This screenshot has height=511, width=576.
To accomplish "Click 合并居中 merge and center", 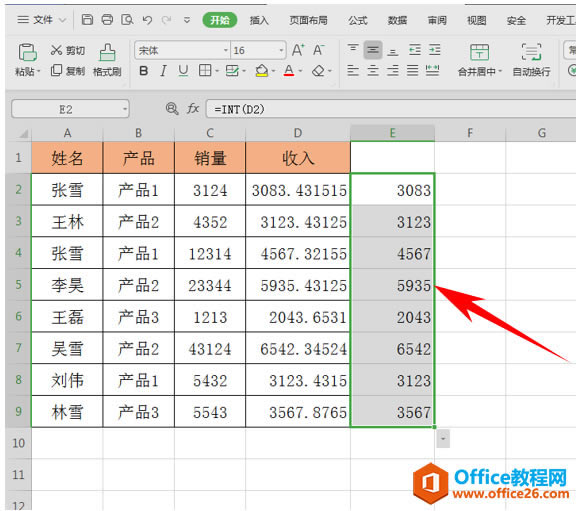I will tap(480, 61).
